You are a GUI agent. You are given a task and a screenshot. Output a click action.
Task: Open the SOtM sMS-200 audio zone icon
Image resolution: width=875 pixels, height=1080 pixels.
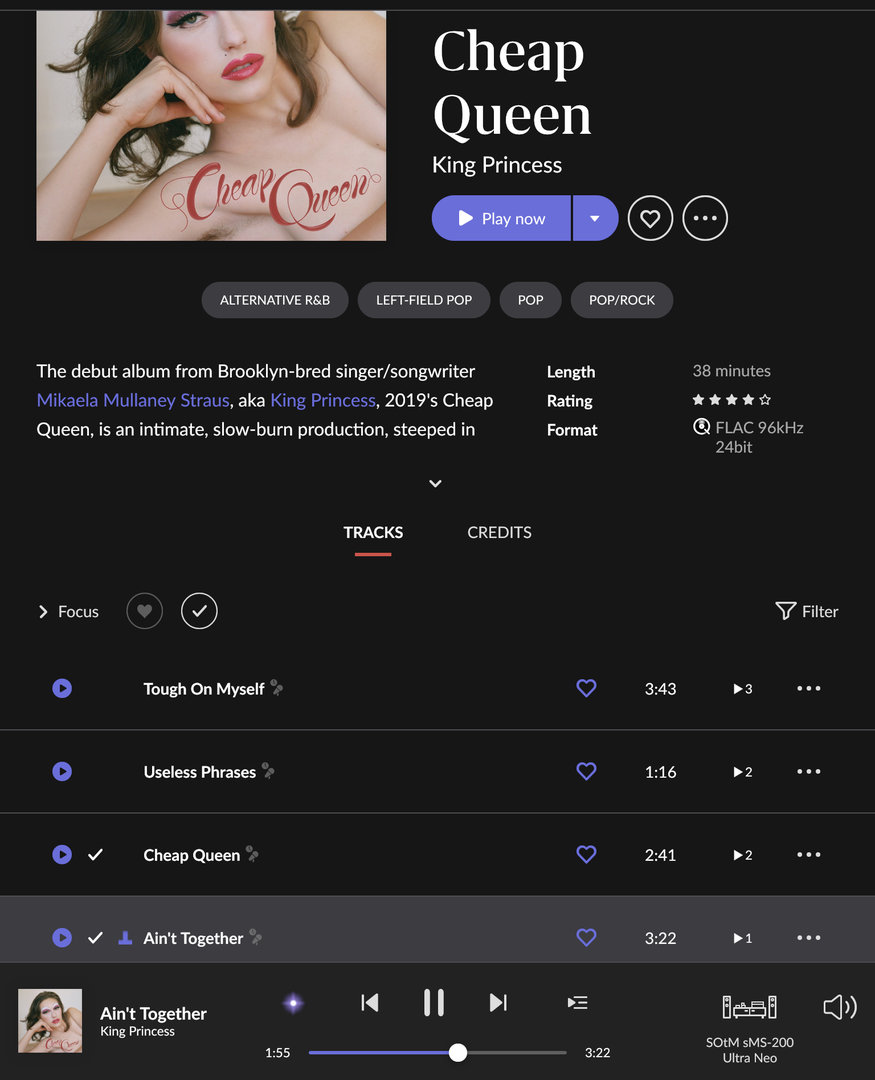(749, 1007)
